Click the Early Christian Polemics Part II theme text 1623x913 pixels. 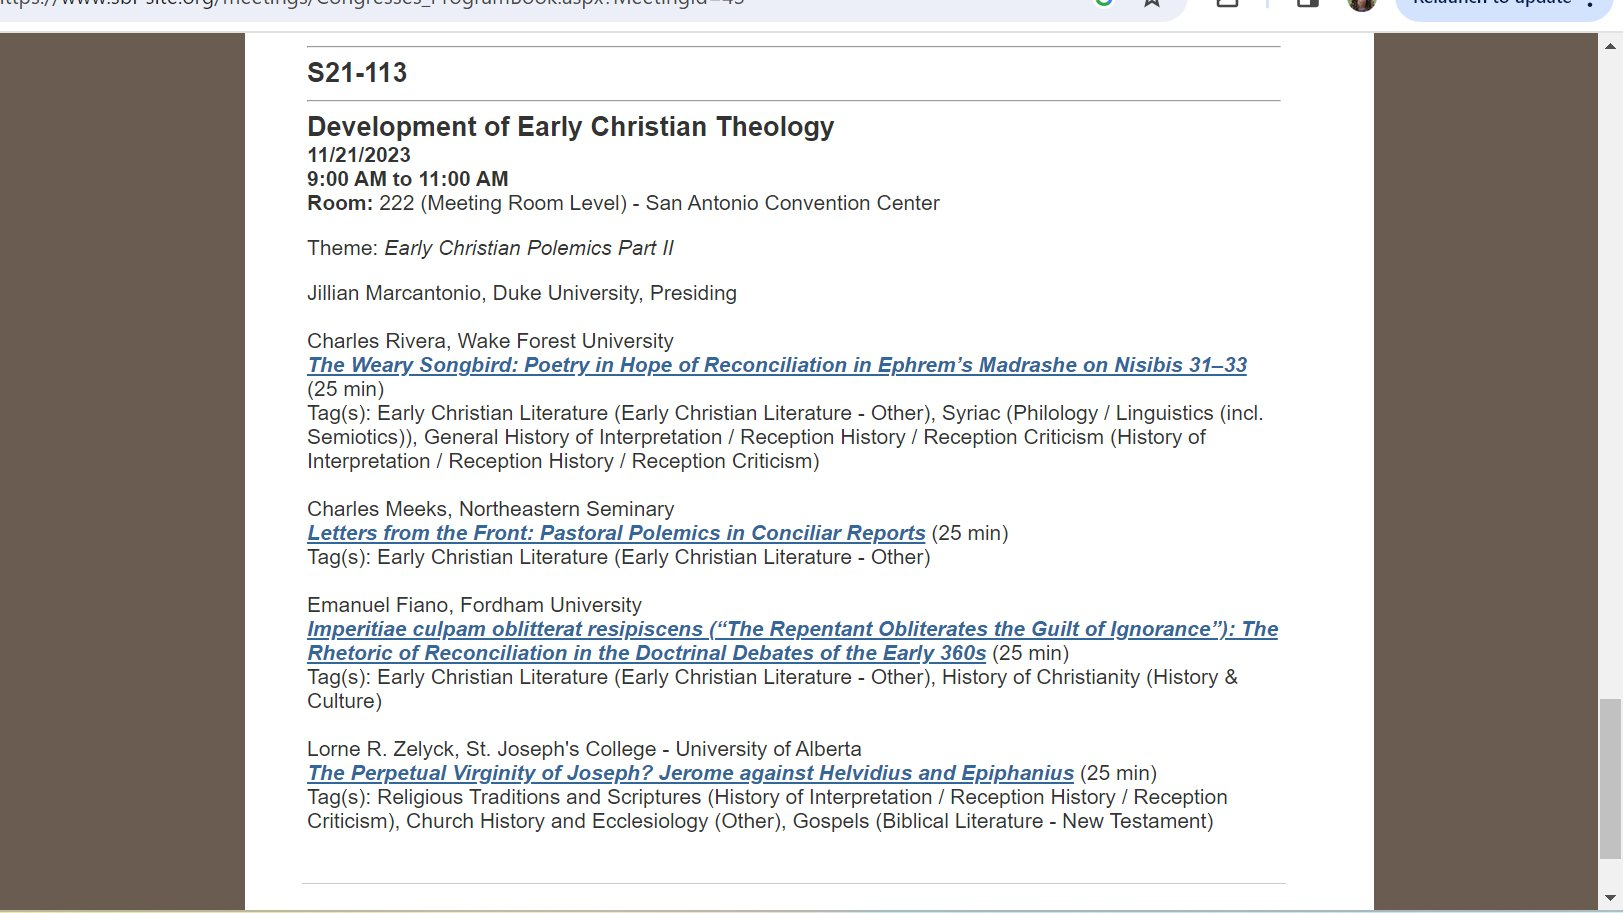click(x=529, y=248)
